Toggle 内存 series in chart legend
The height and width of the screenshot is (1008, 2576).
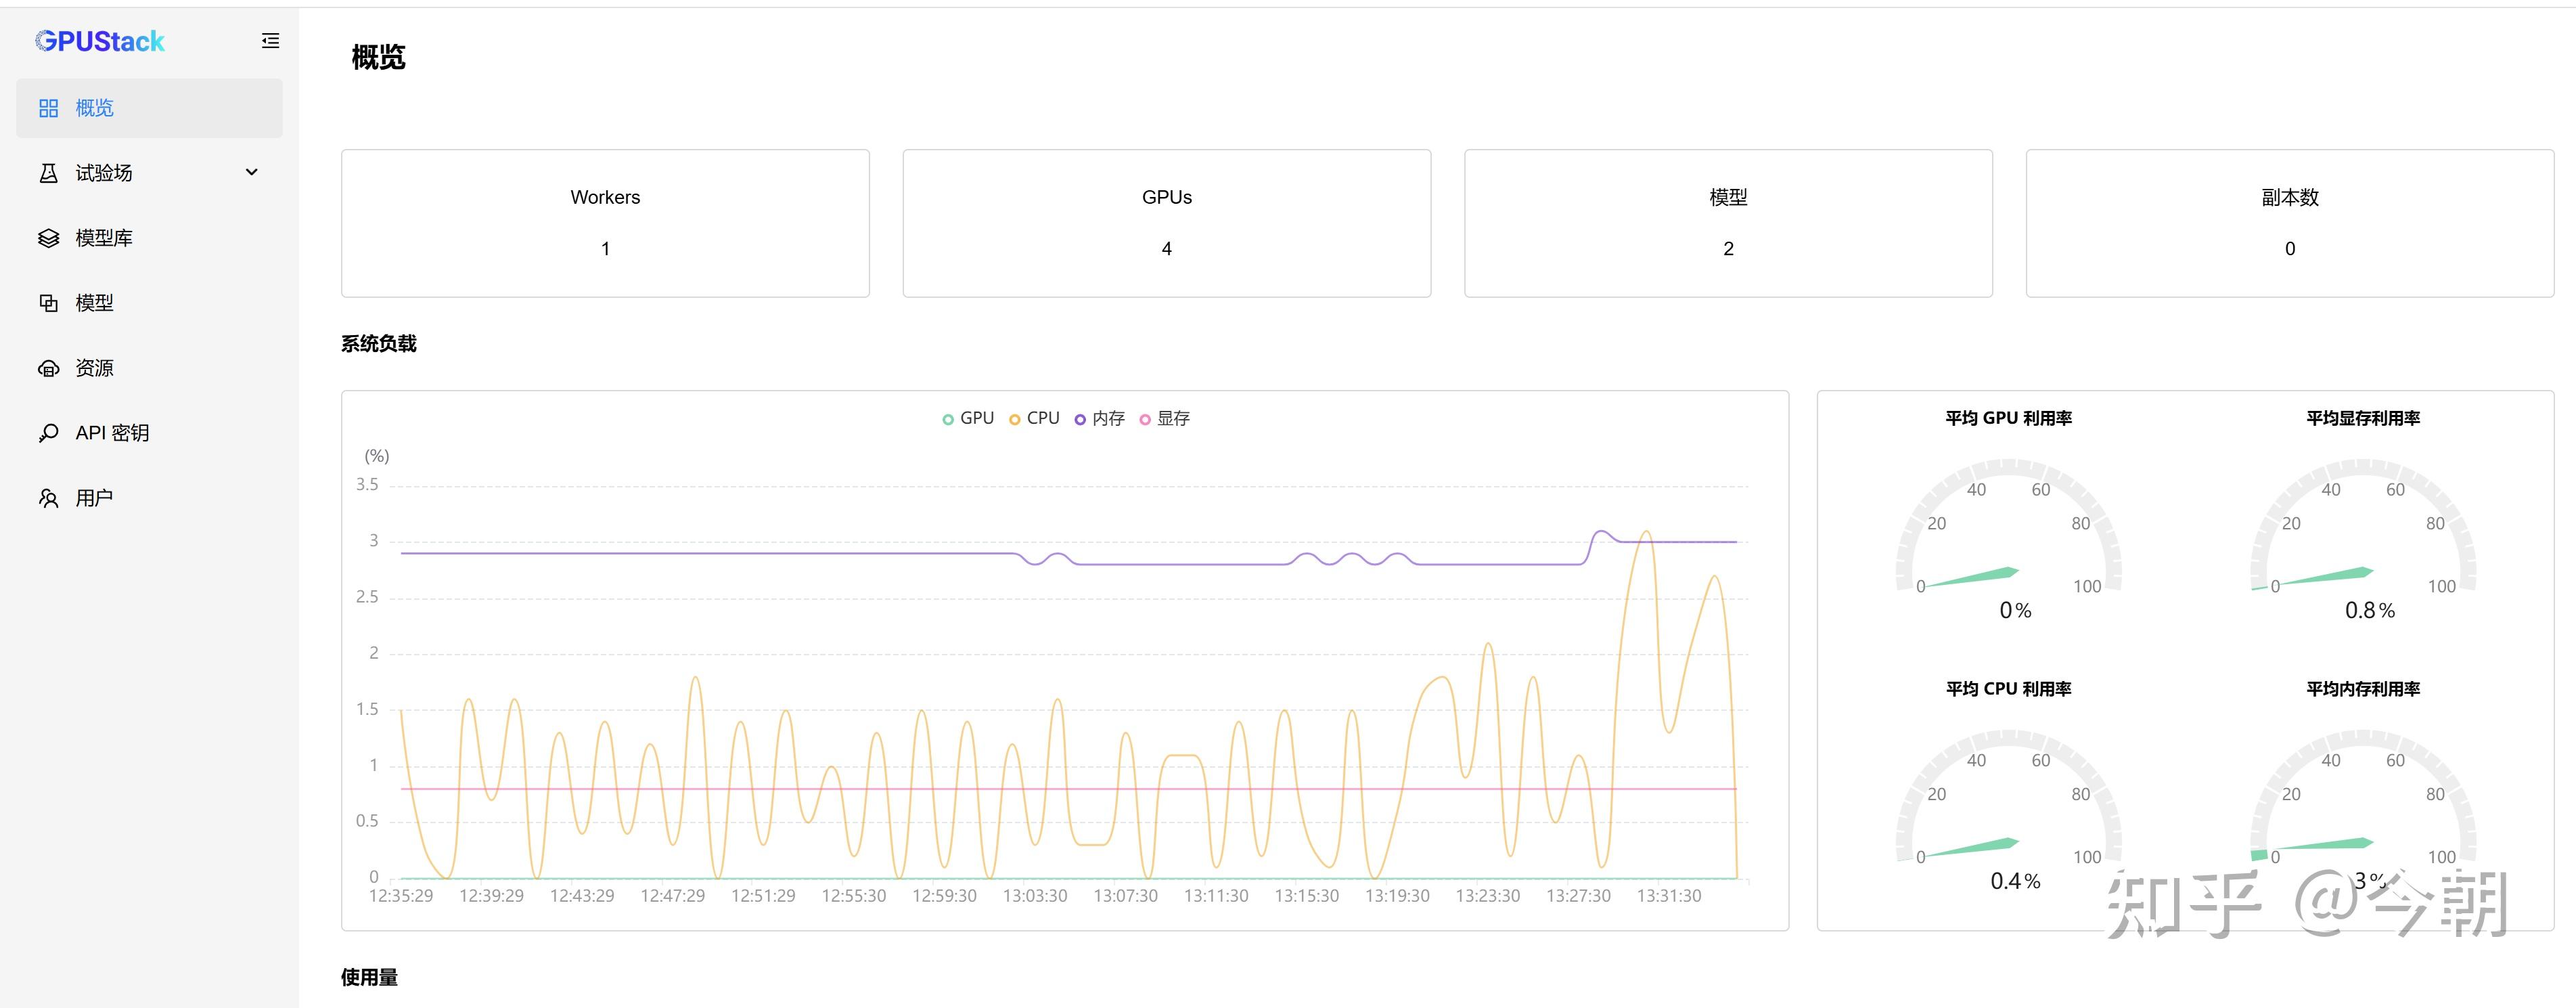[1099, 419]
